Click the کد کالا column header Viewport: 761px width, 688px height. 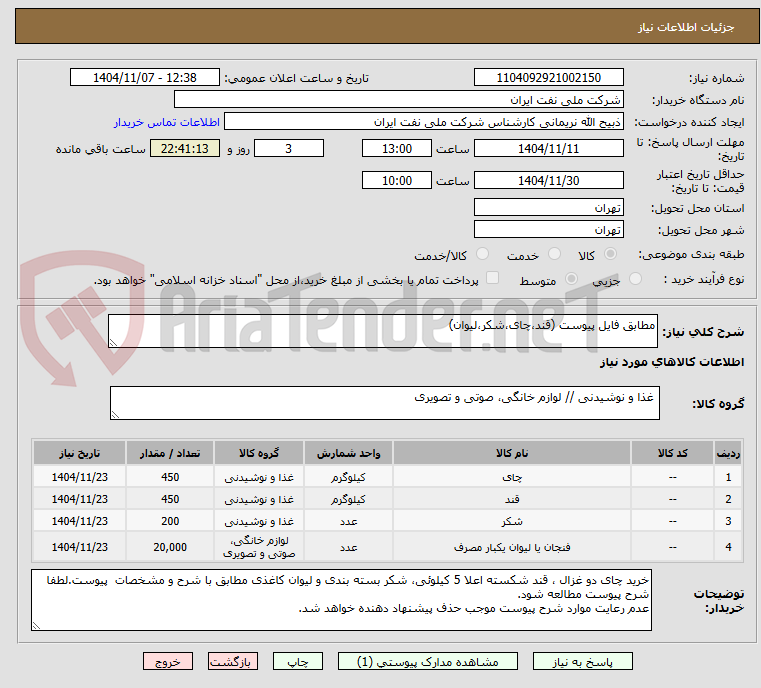[x=672, y=453]
